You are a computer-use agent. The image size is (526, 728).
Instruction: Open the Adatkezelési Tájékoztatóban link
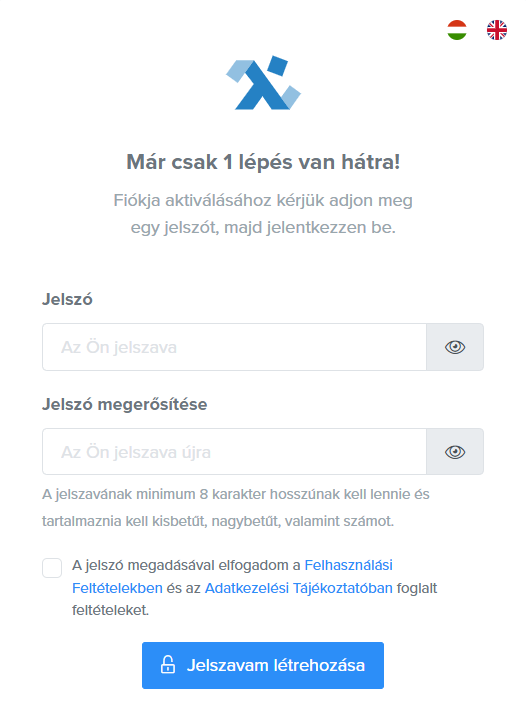[x=299, y=588]
